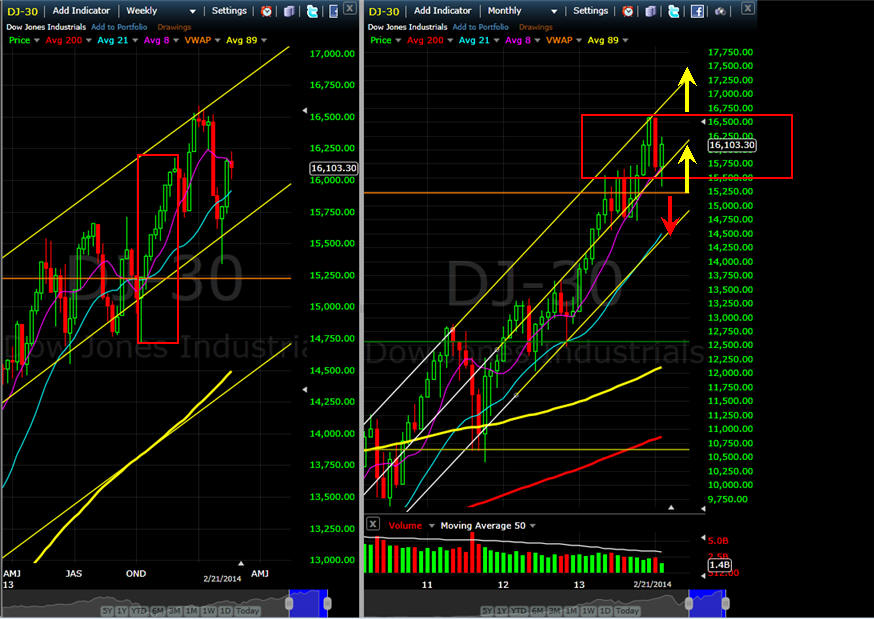Select 1Y range in Monthly chart
The image size is (874, 619).
[502, 611]
